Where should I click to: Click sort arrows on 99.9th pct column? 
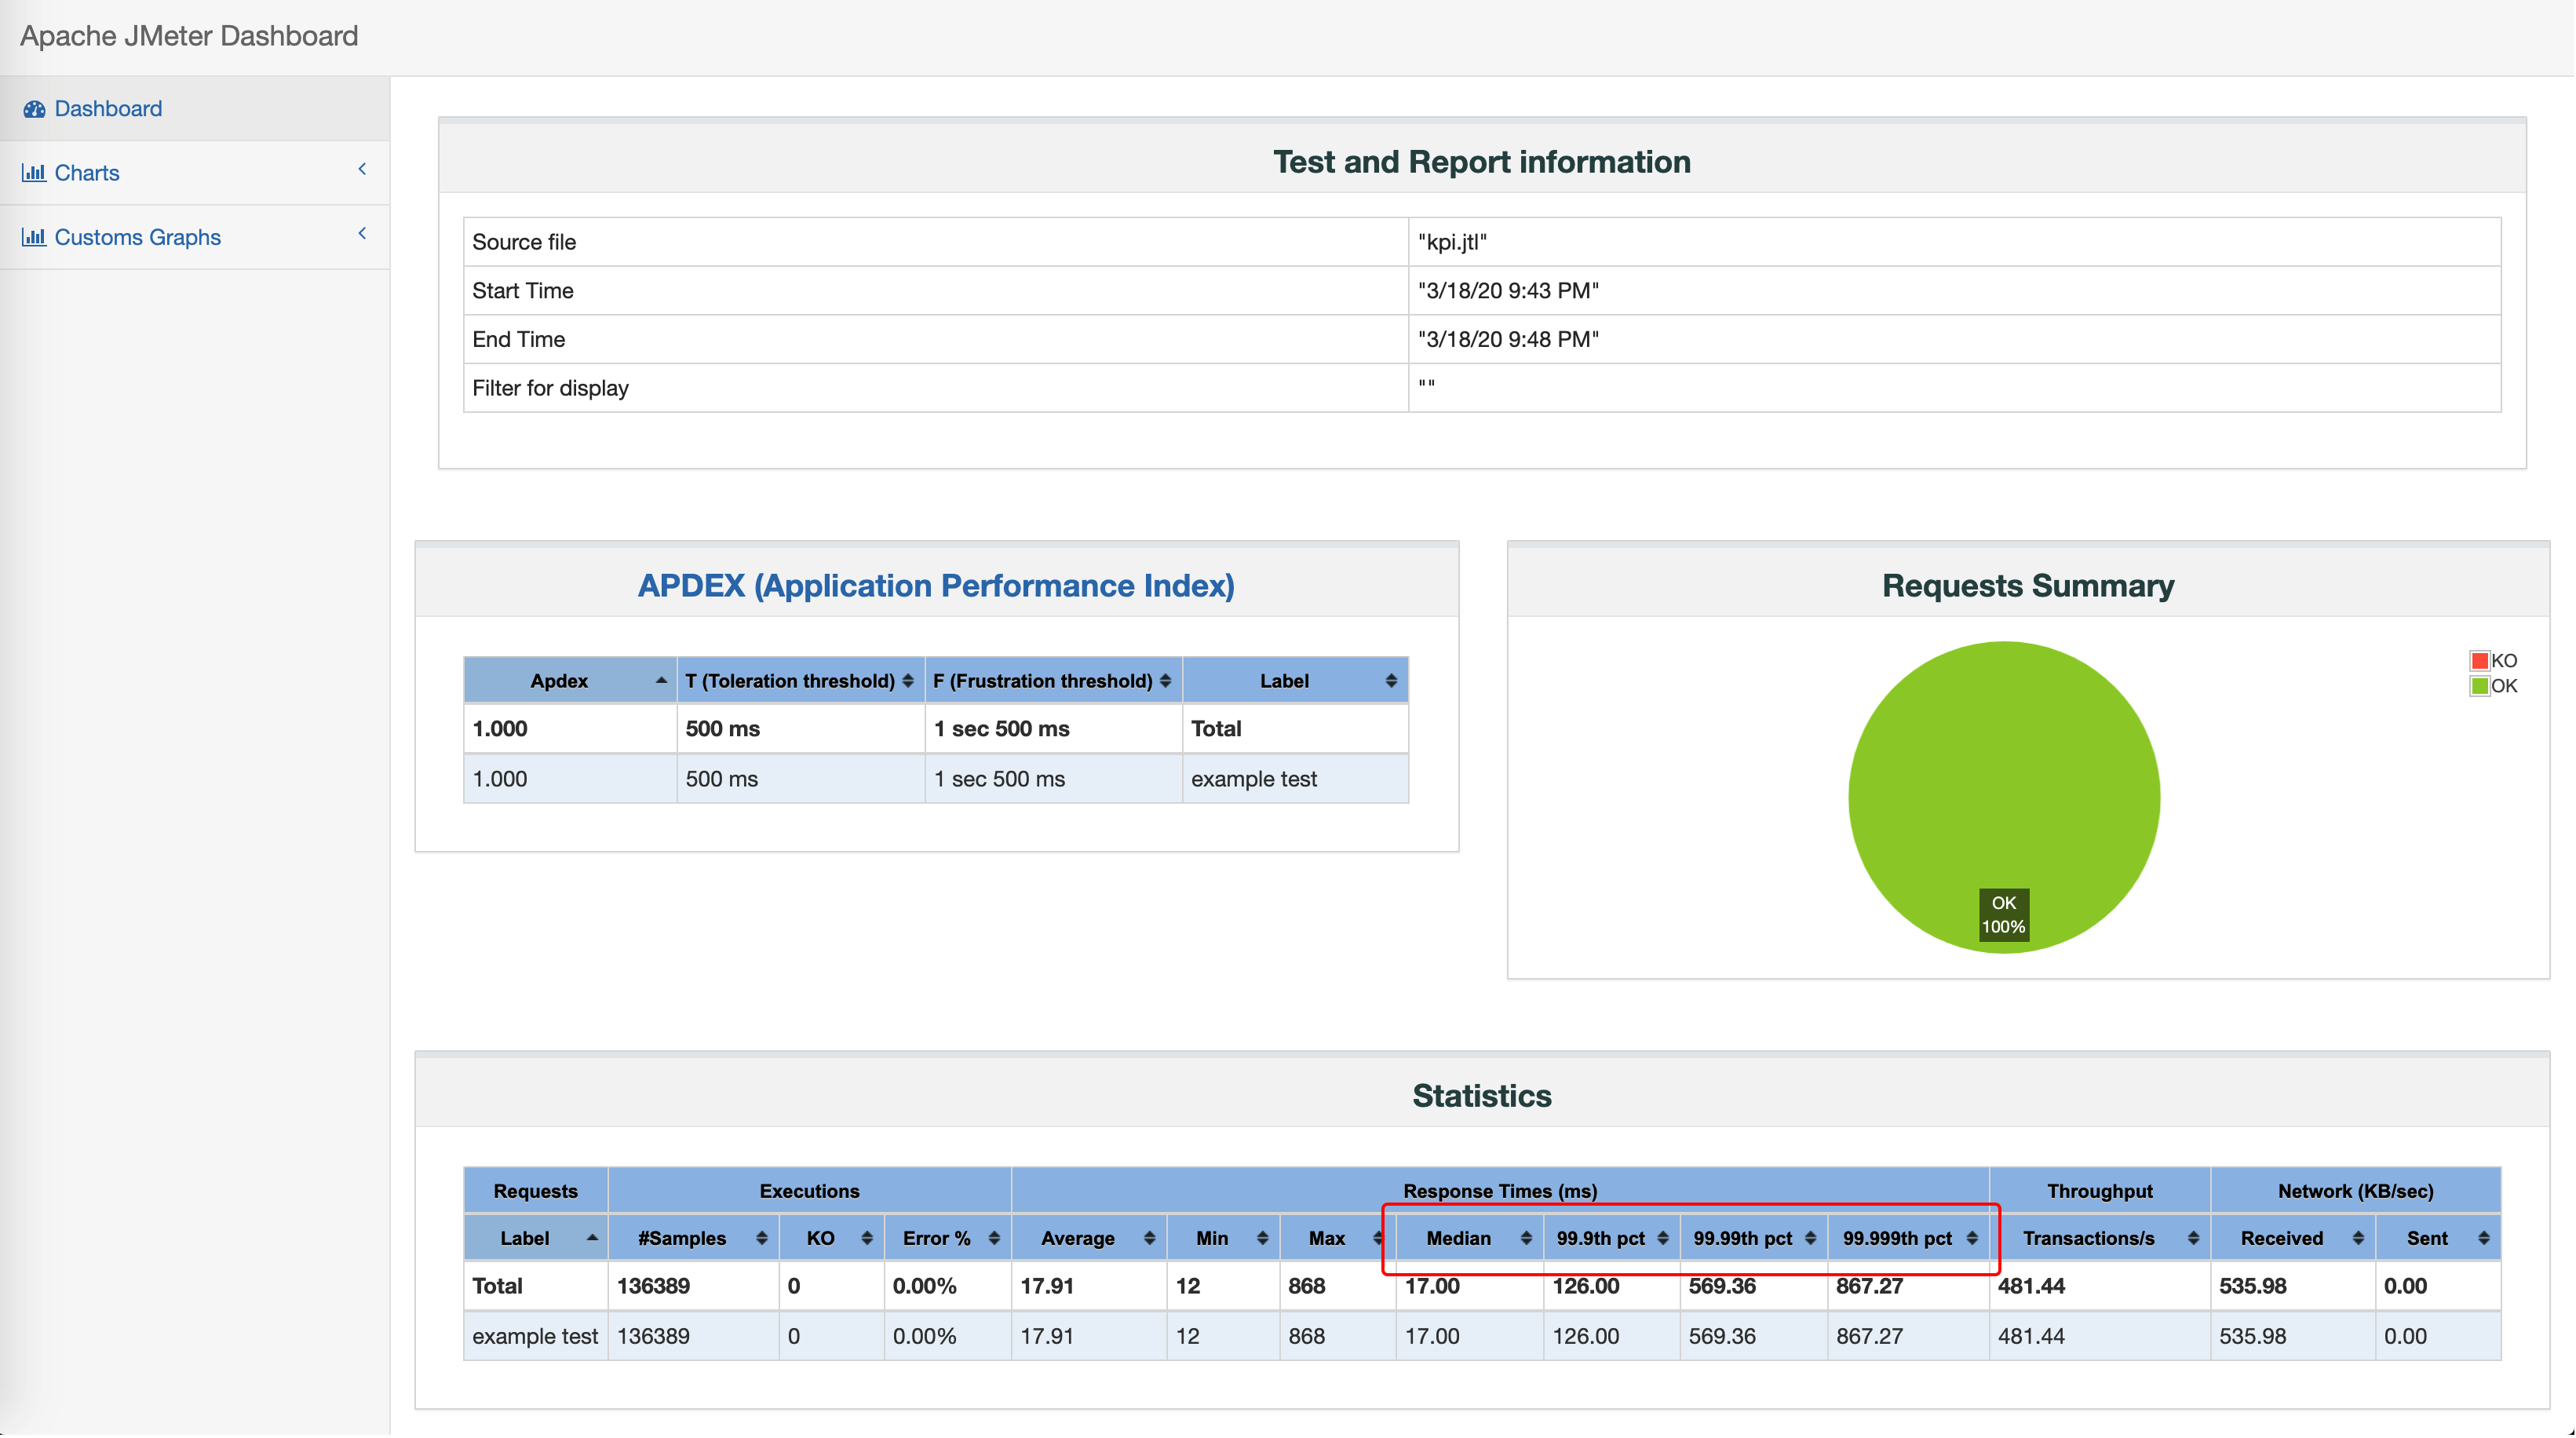tap(1663, 1238)
